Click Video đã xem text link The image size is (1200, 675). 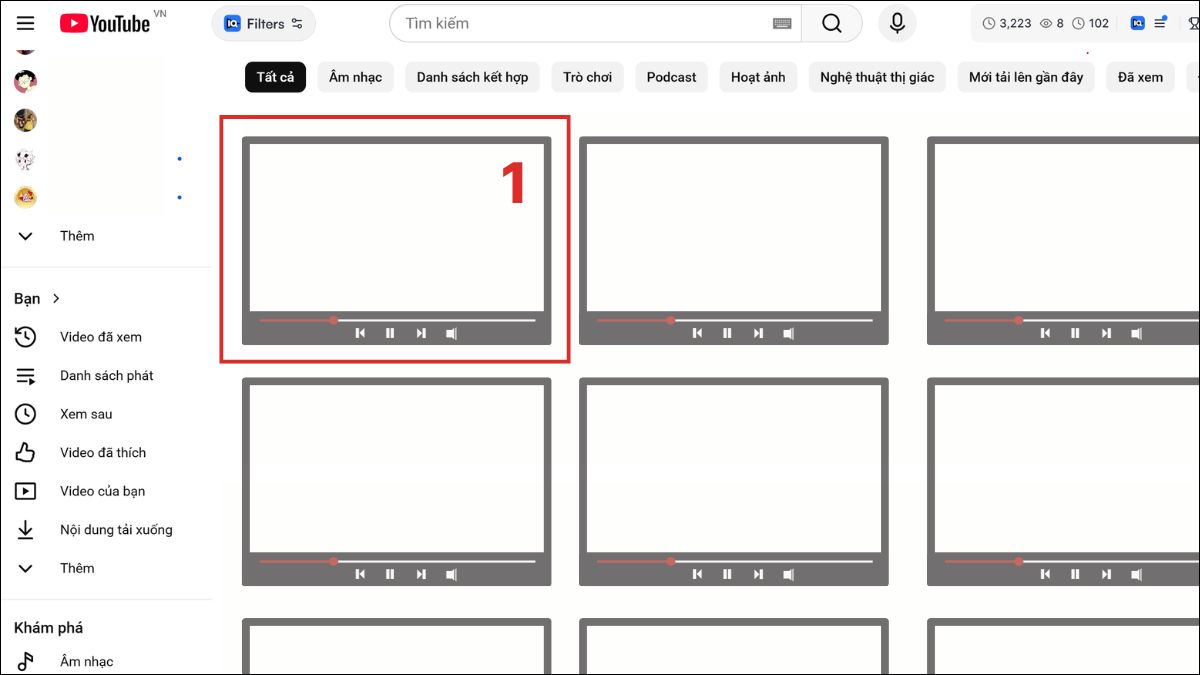(101, 337)
